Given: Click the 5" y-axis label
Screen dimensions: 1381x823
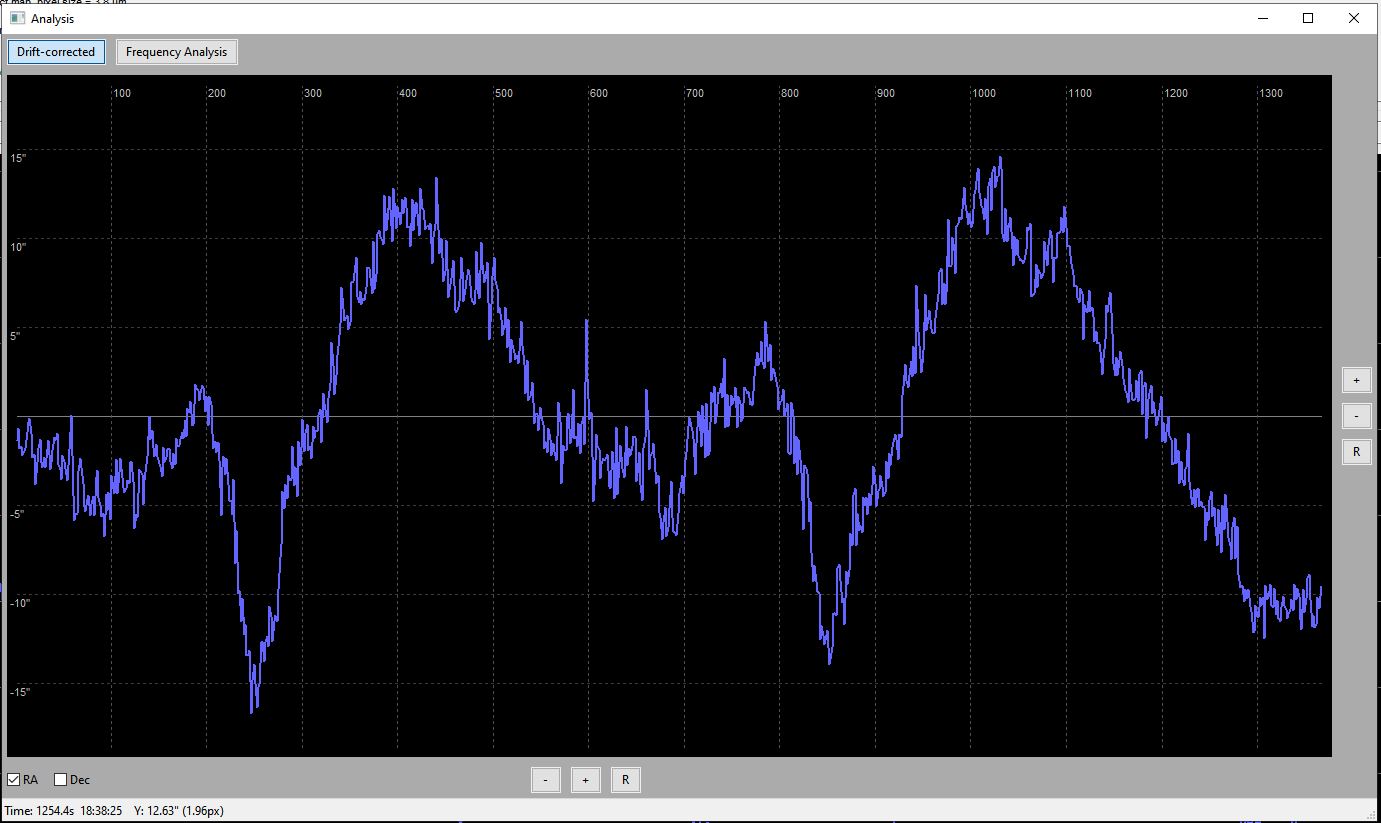Looking at the screenshot, I should 16,336.
